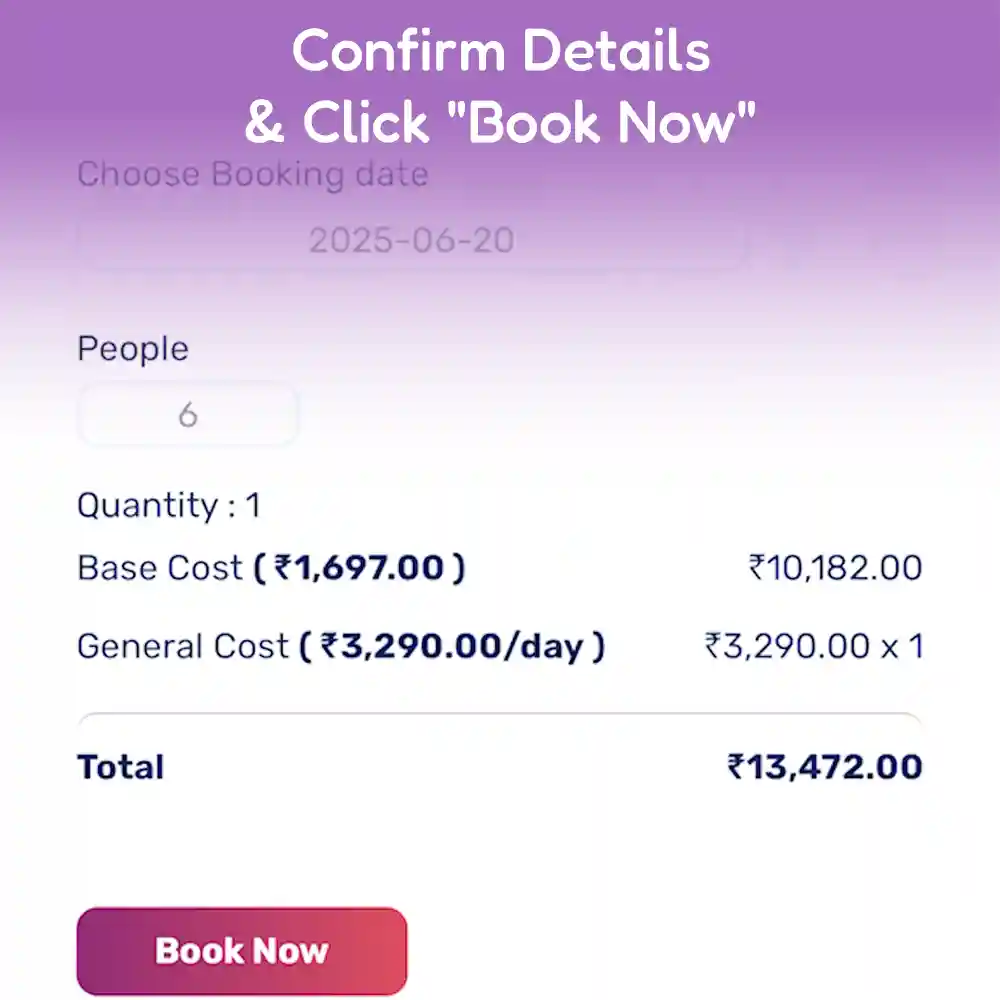Viewport: 1000px width, 1000px height.
Task: Click the Base Cost row label
Action: 160,567
